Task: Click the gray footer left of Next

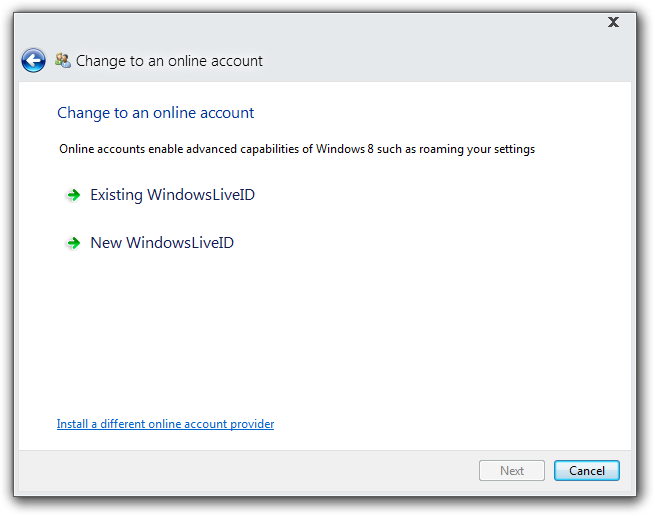Action: point(250,471)
